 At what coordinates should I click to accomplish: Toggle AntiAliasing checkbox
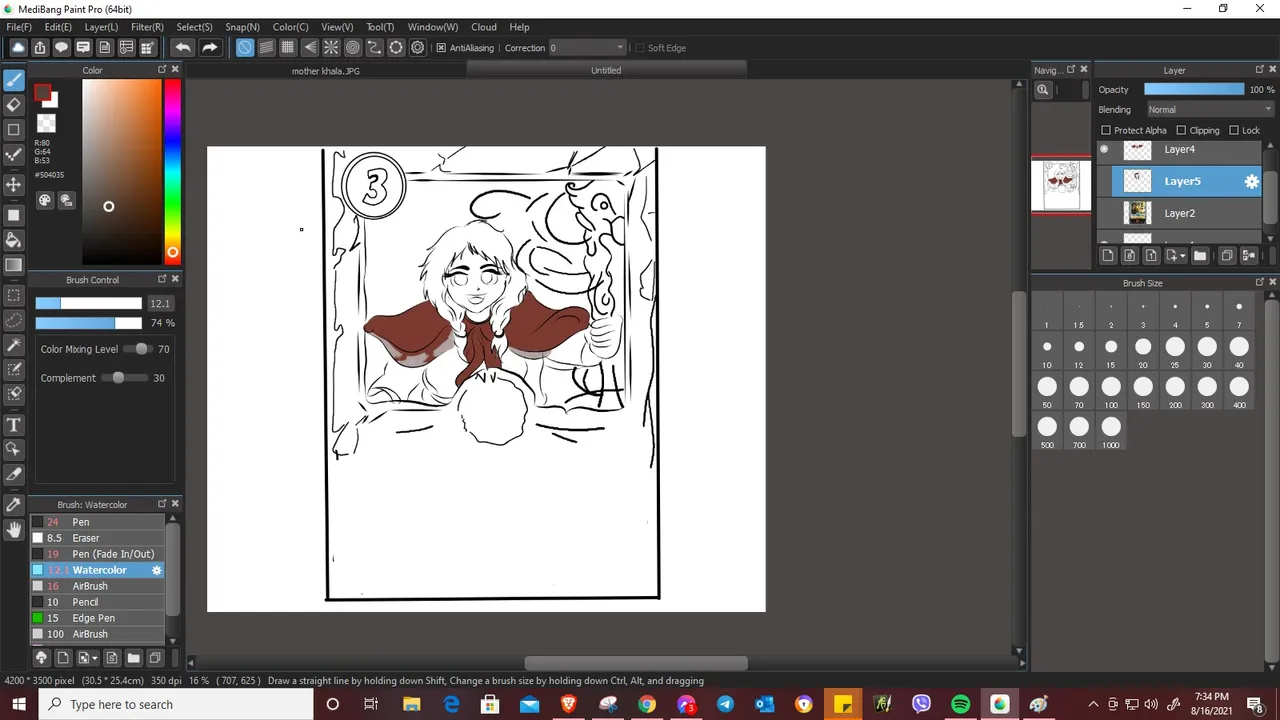(441, 48)
